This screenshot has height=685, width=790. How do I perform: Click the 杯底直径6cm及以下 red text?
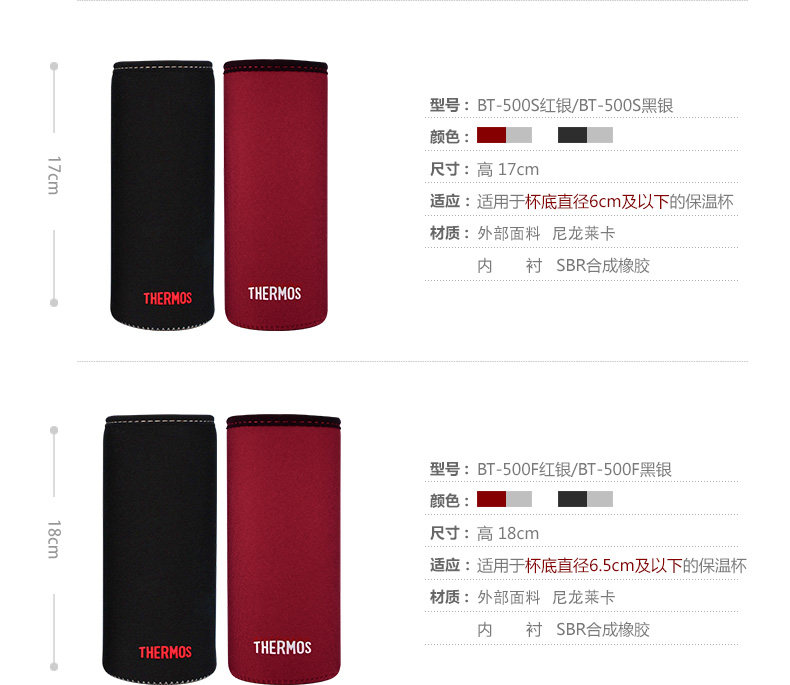click(x=597, y=201)
